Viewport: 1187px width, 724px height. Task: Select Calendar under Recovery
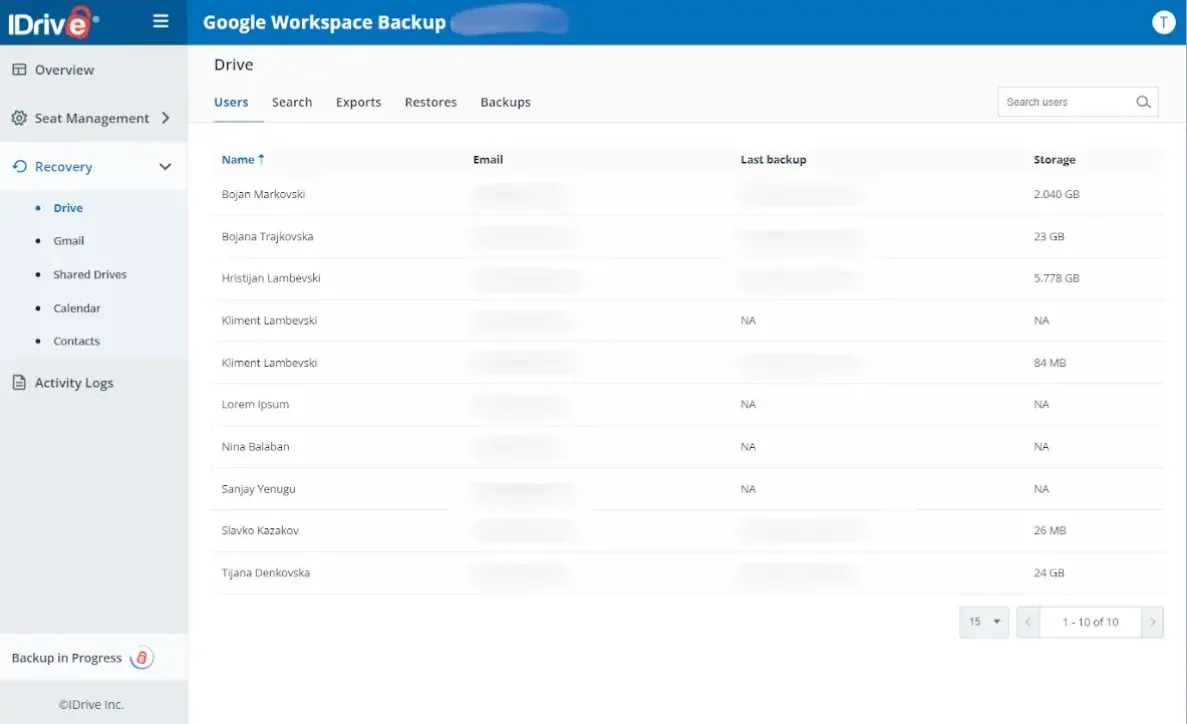point(76,308)
